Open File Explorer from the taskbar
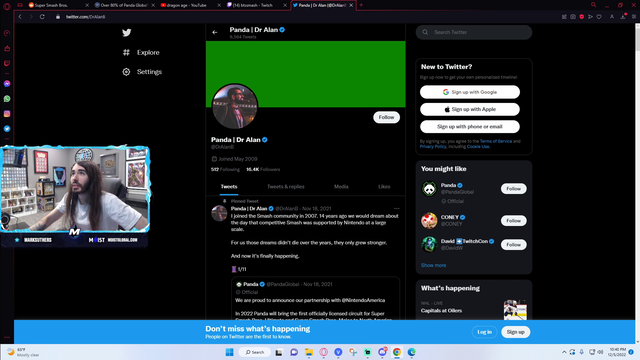The image size is (640, 360). click(309, 352)
